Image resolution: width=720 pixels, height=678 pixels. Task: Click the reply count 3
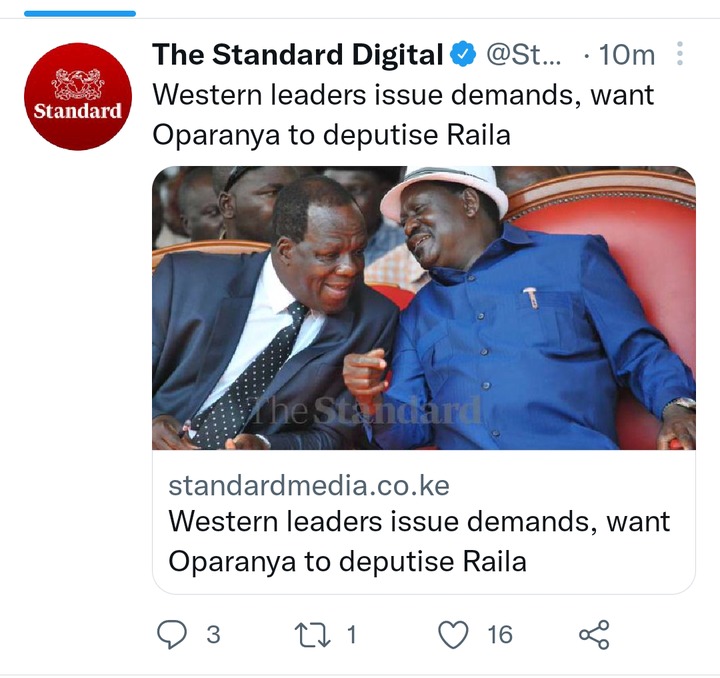click(213, 635)
